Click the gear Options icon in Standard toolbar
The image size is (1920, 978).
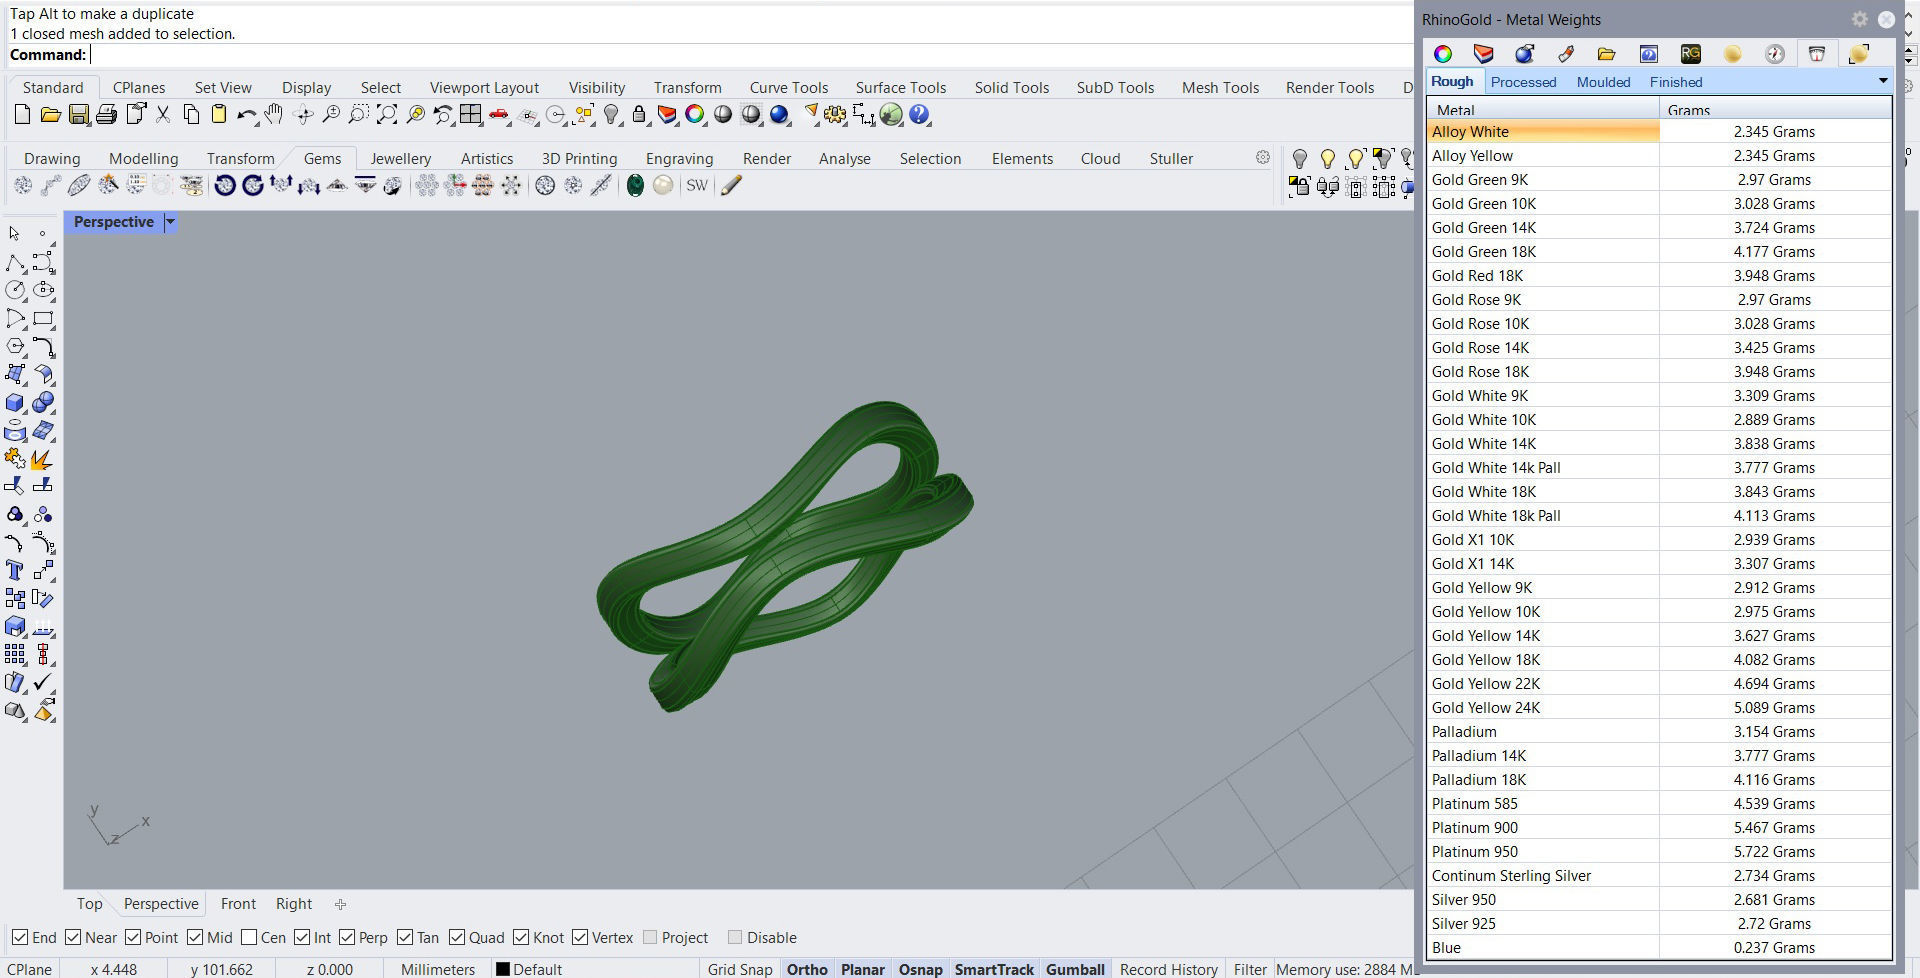tap(835, 115)
